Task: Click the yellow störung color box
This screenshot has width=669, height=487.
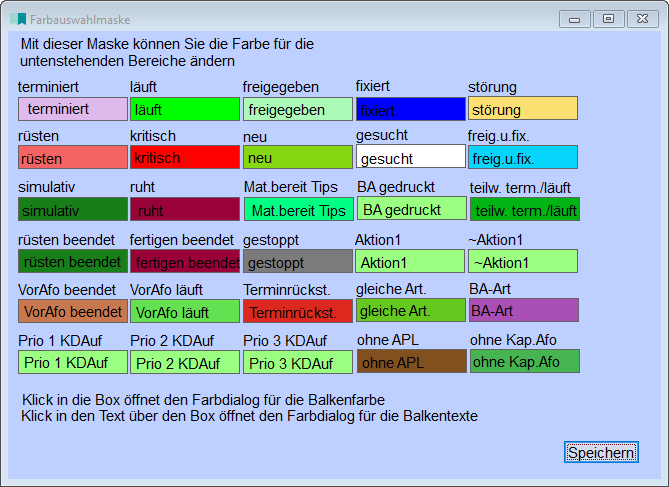Action: 523,108
